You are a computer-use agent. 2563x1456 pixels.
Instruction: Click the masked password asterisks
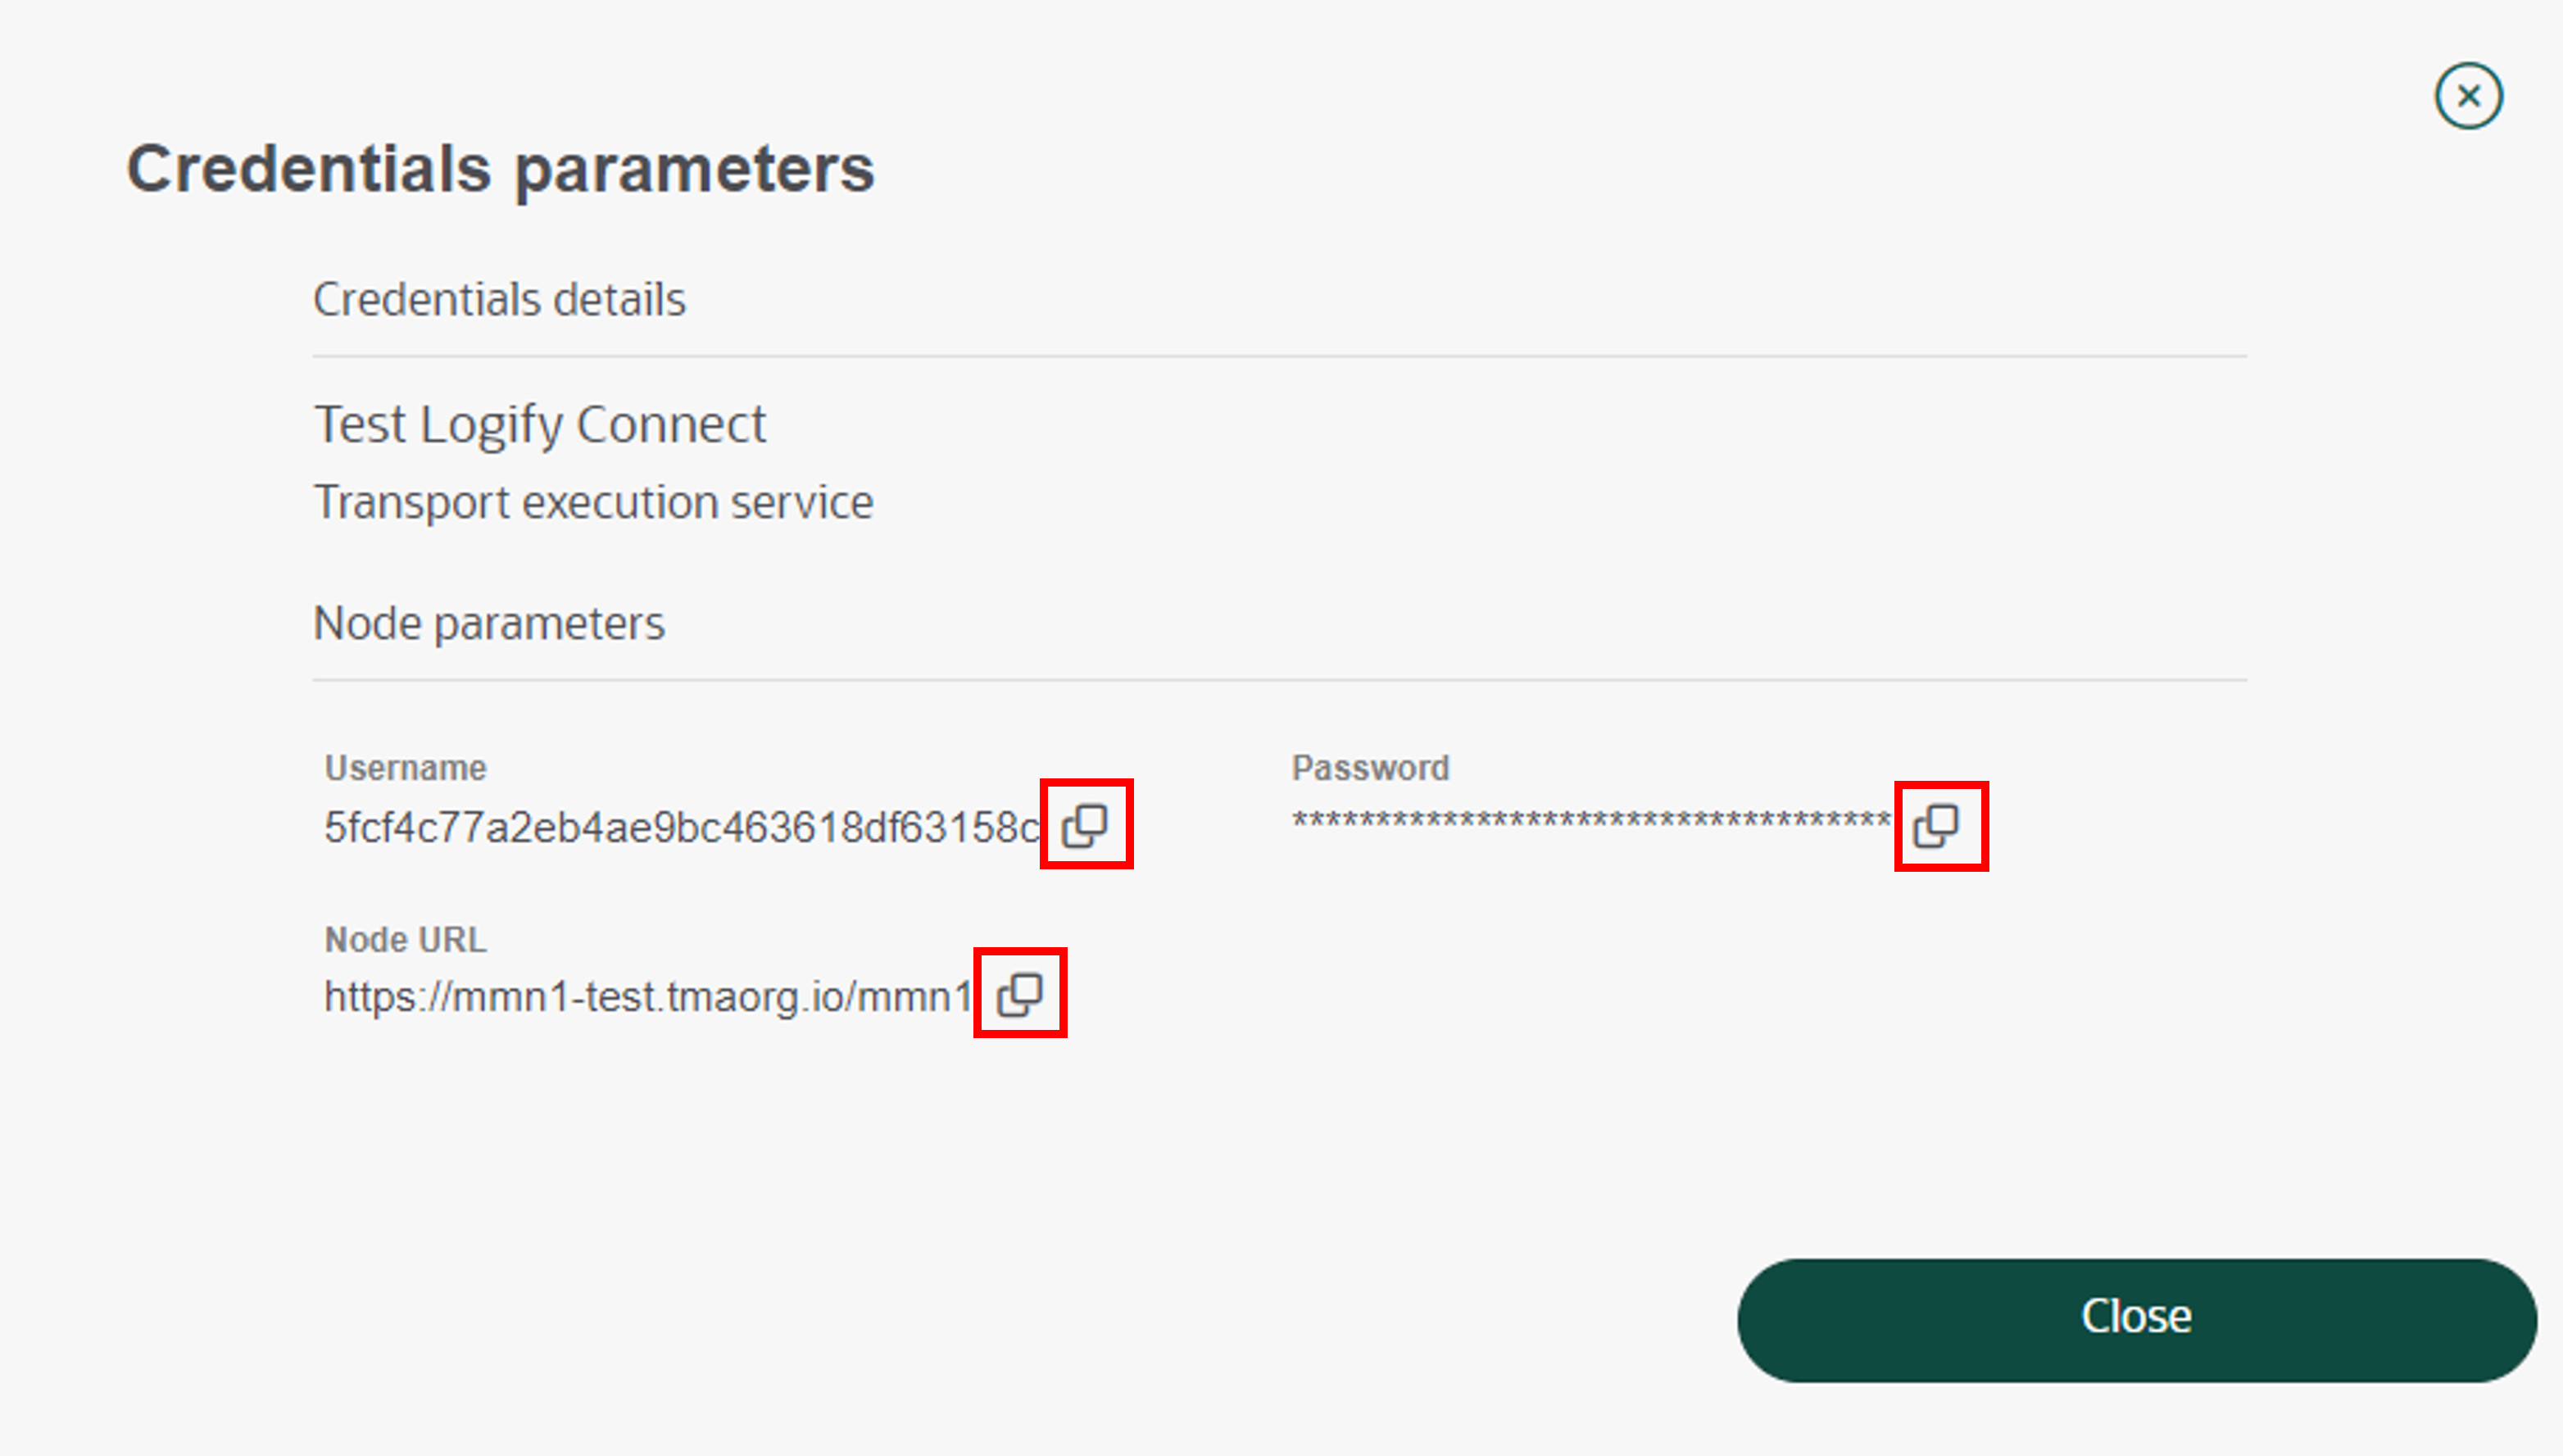1591,820
